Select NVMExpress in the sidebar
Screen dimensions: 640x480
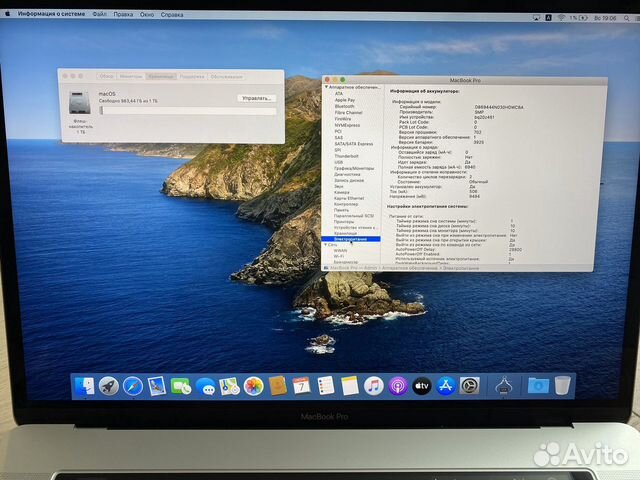pos(347,125)
